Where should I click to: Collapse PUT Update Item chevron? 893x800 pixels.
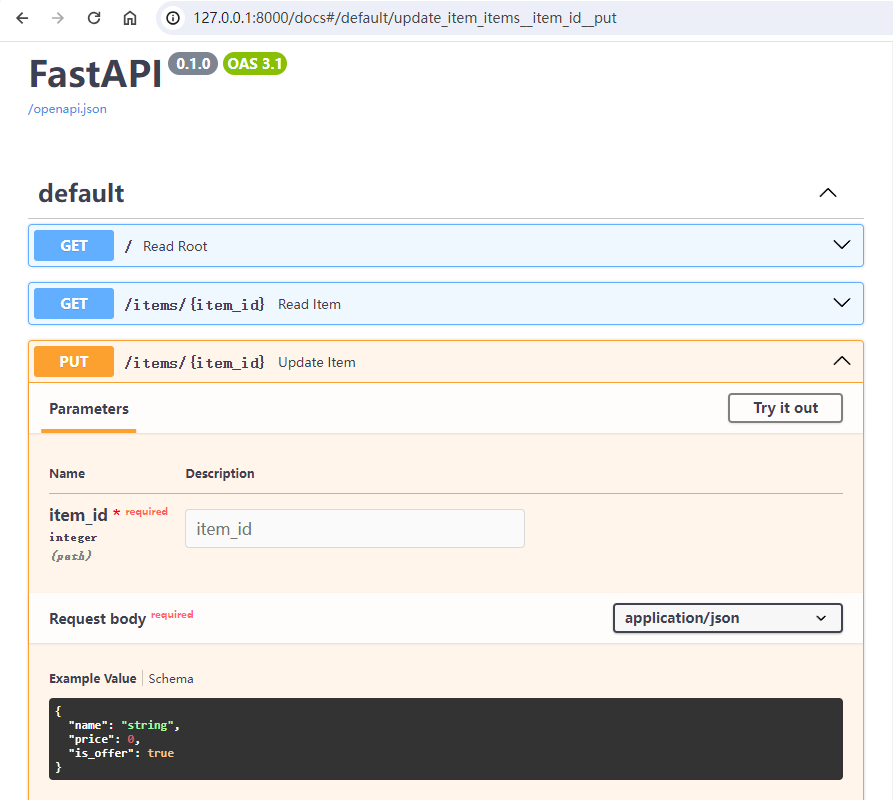pos(842,361)
